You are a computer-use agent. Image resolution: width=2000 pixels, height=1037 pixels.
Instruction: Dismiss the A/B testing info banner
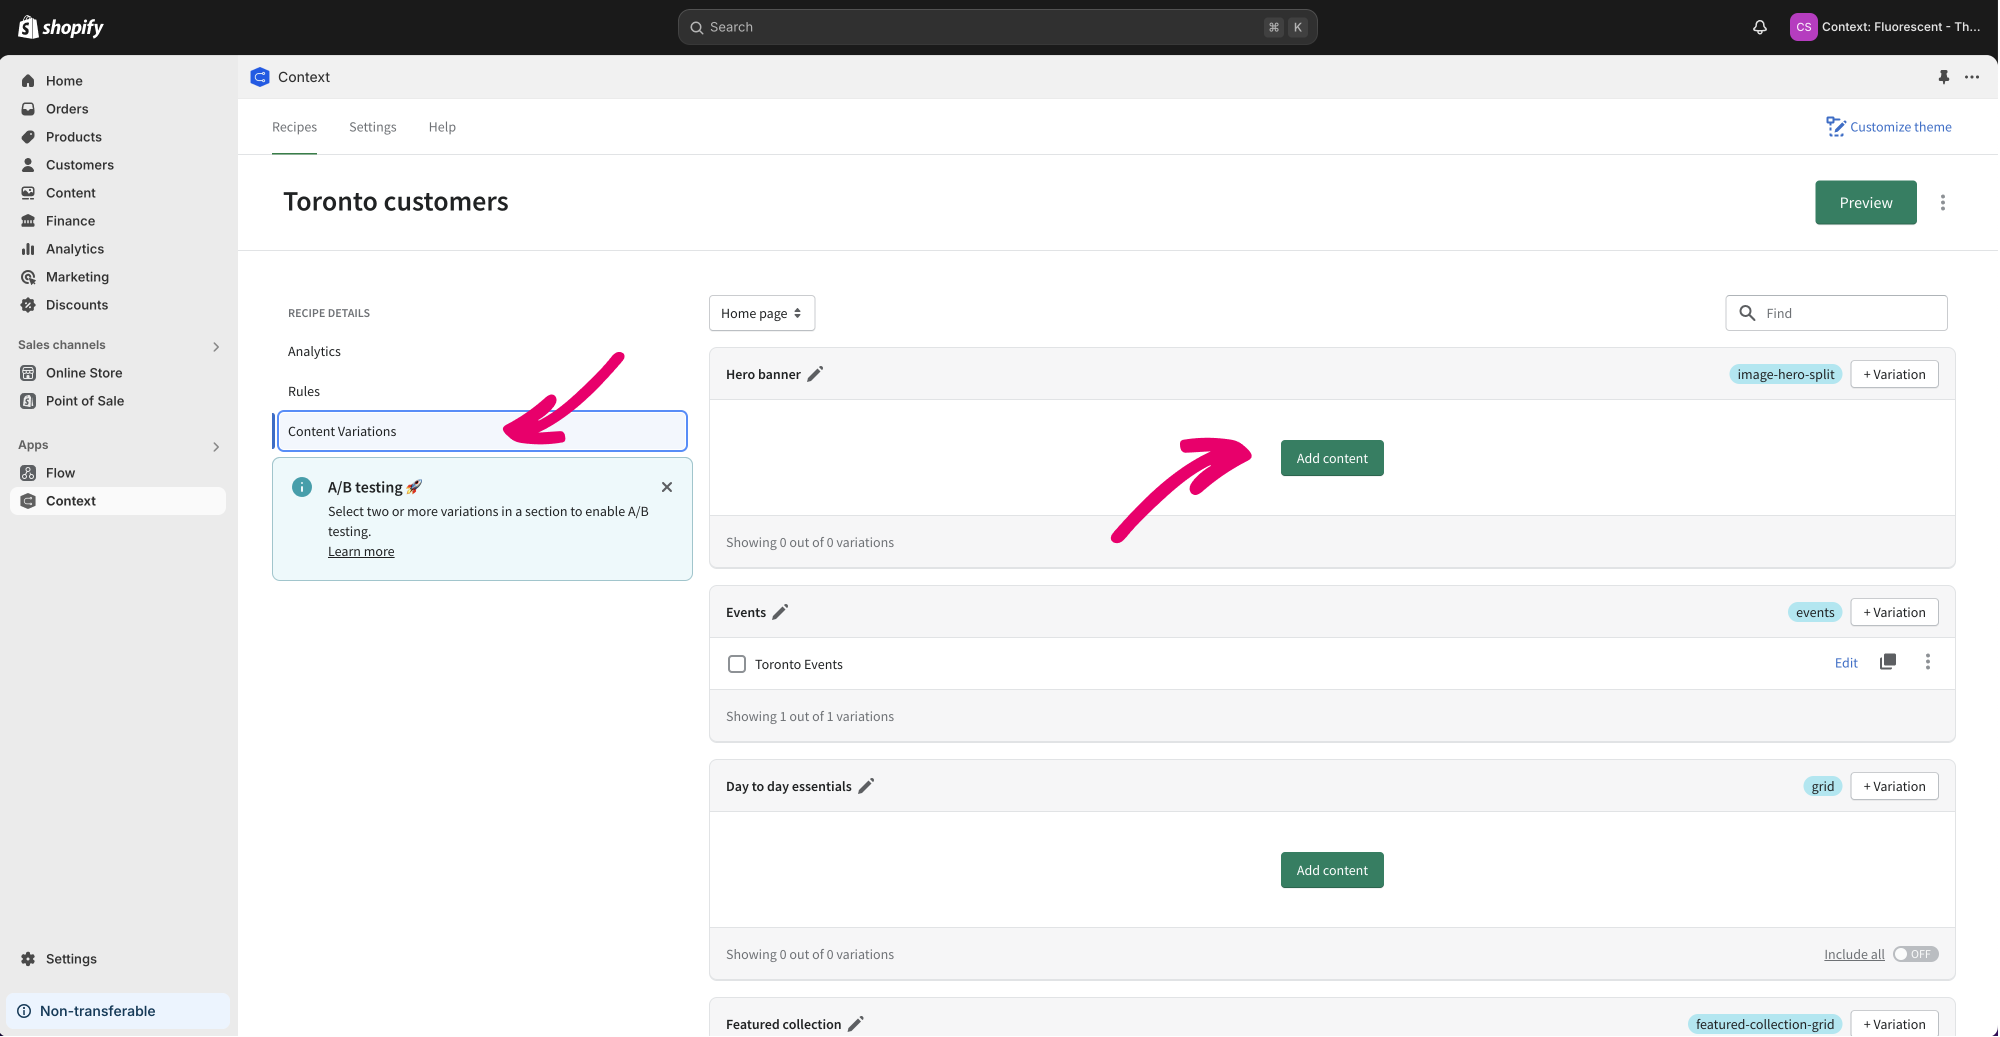coord(667,487)
